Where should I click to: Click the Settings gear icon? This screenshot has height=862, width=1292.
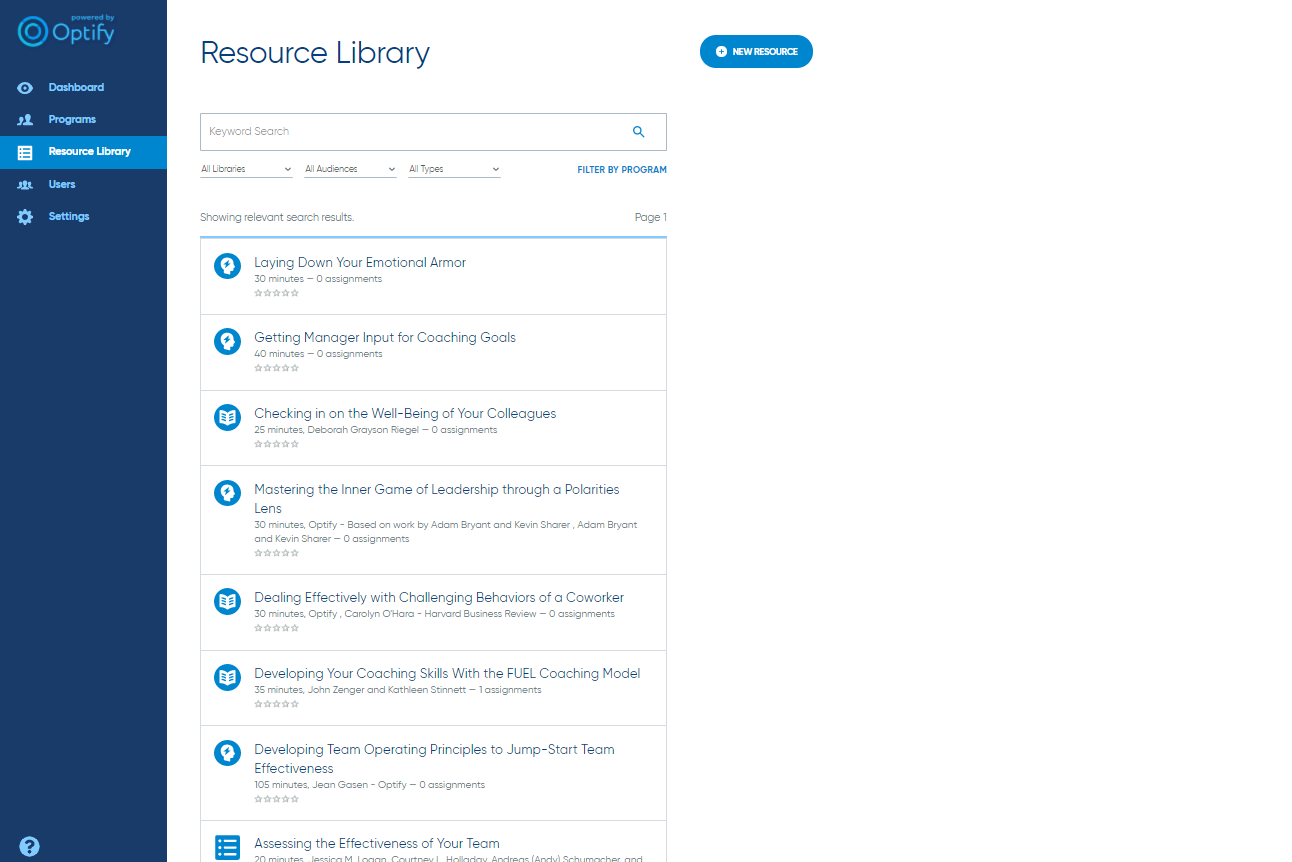[26, 217]
